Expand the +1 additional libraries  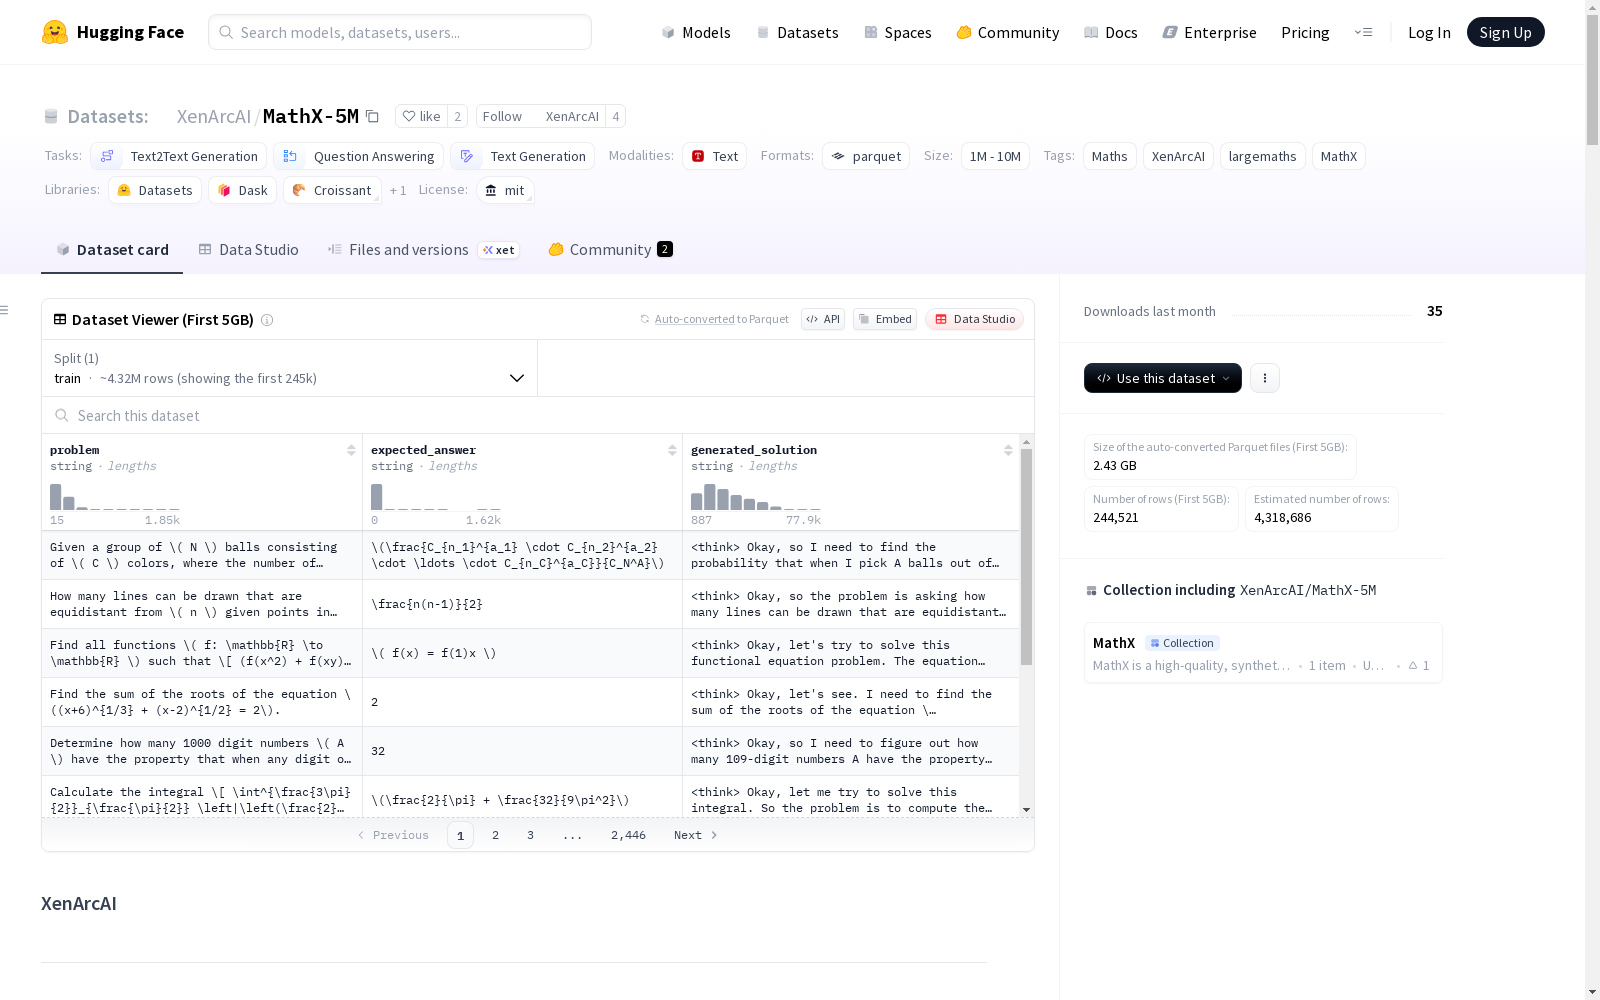tap(398, 190)
